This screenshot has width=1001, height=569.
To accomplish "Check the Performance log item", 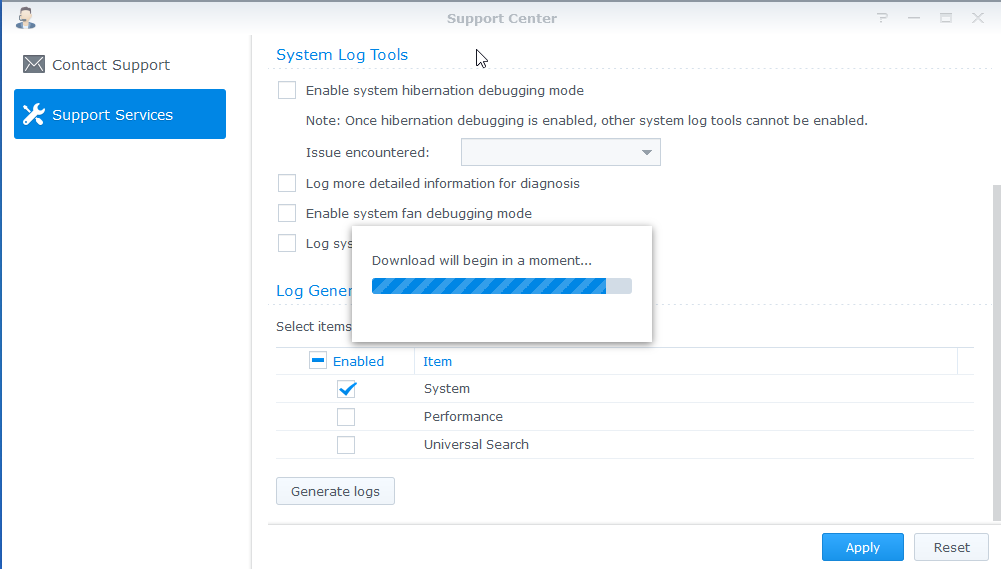I will (346, 417).
